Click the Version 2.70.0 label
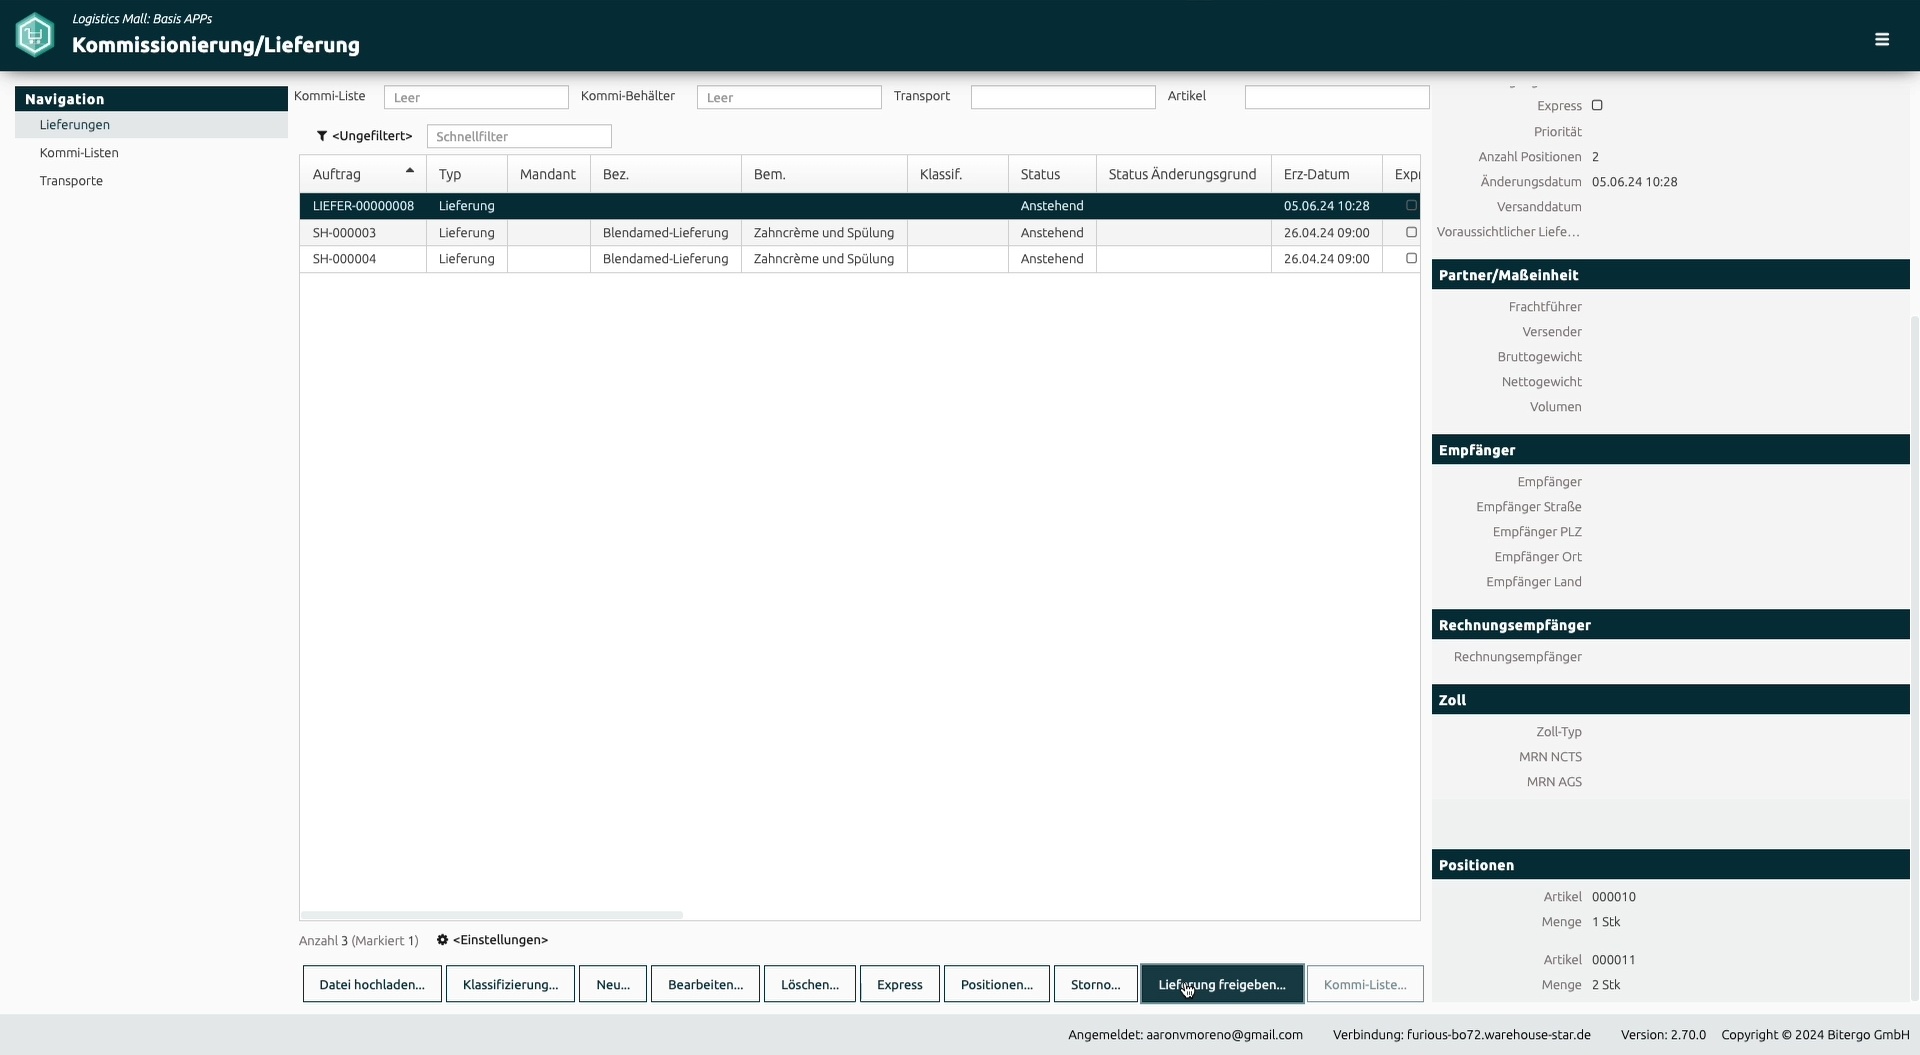1920x1055 pixels. (1664, 1035)
